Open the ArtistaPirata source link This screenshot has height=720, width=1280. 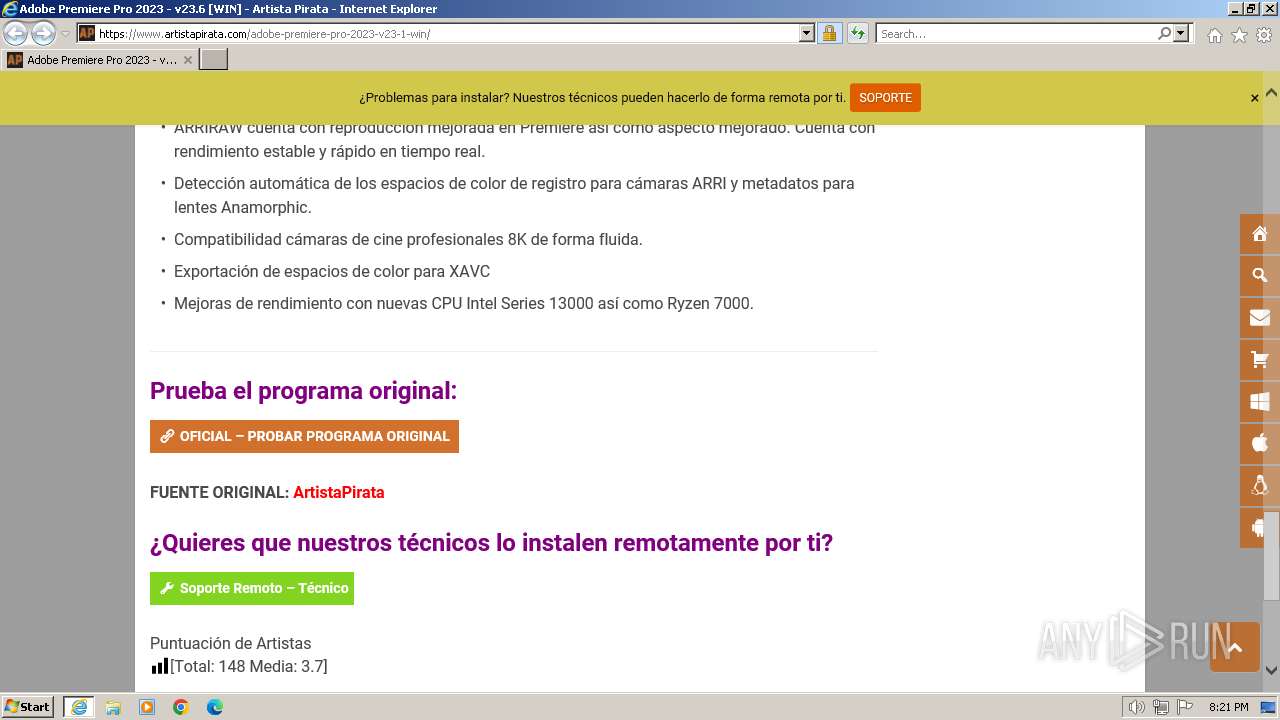(338, 492)
